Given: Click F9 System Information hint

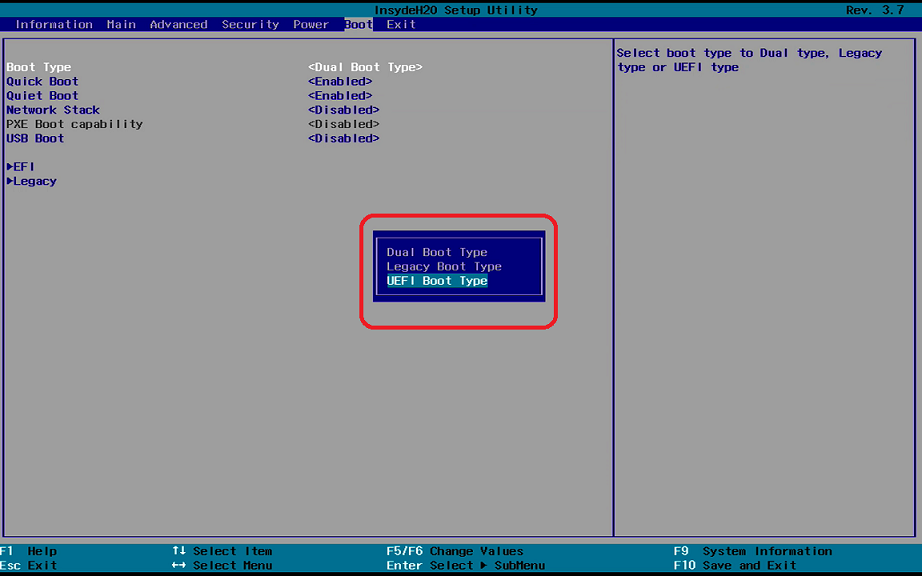Looking at the screenshot, I should click(x=752, y=551).
